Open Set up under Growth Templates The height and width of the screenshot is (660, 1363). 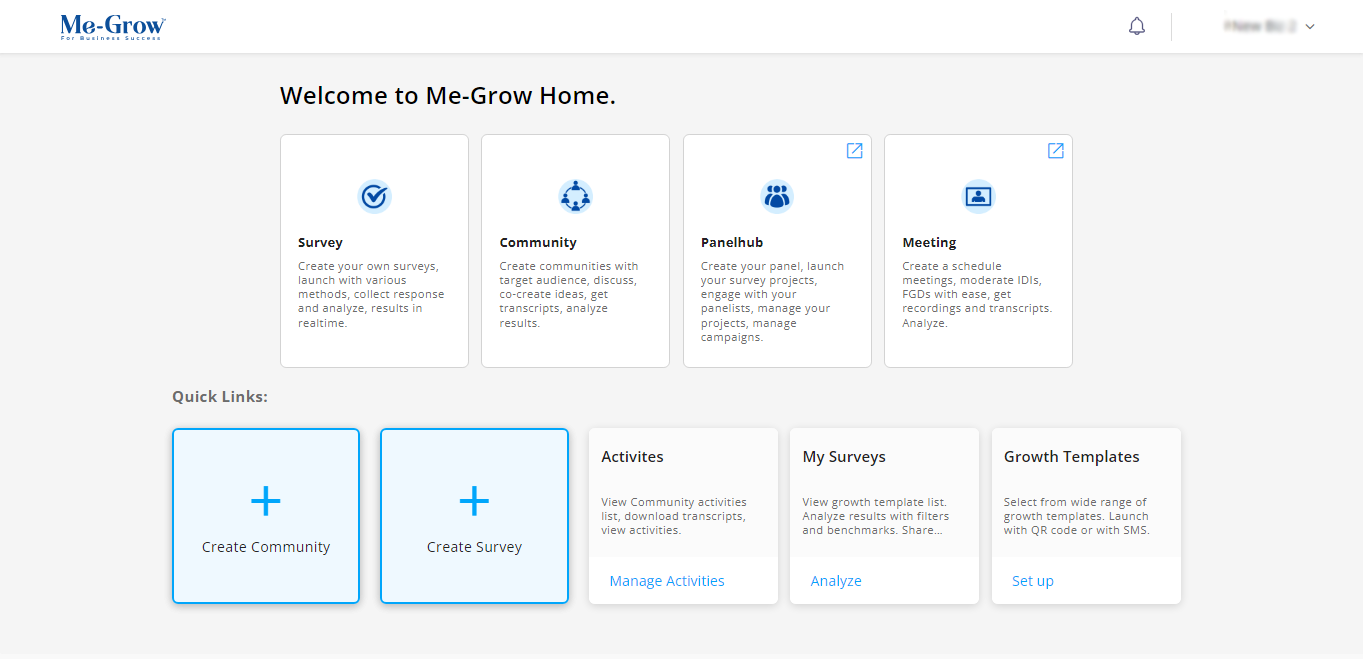(1032, 580)
